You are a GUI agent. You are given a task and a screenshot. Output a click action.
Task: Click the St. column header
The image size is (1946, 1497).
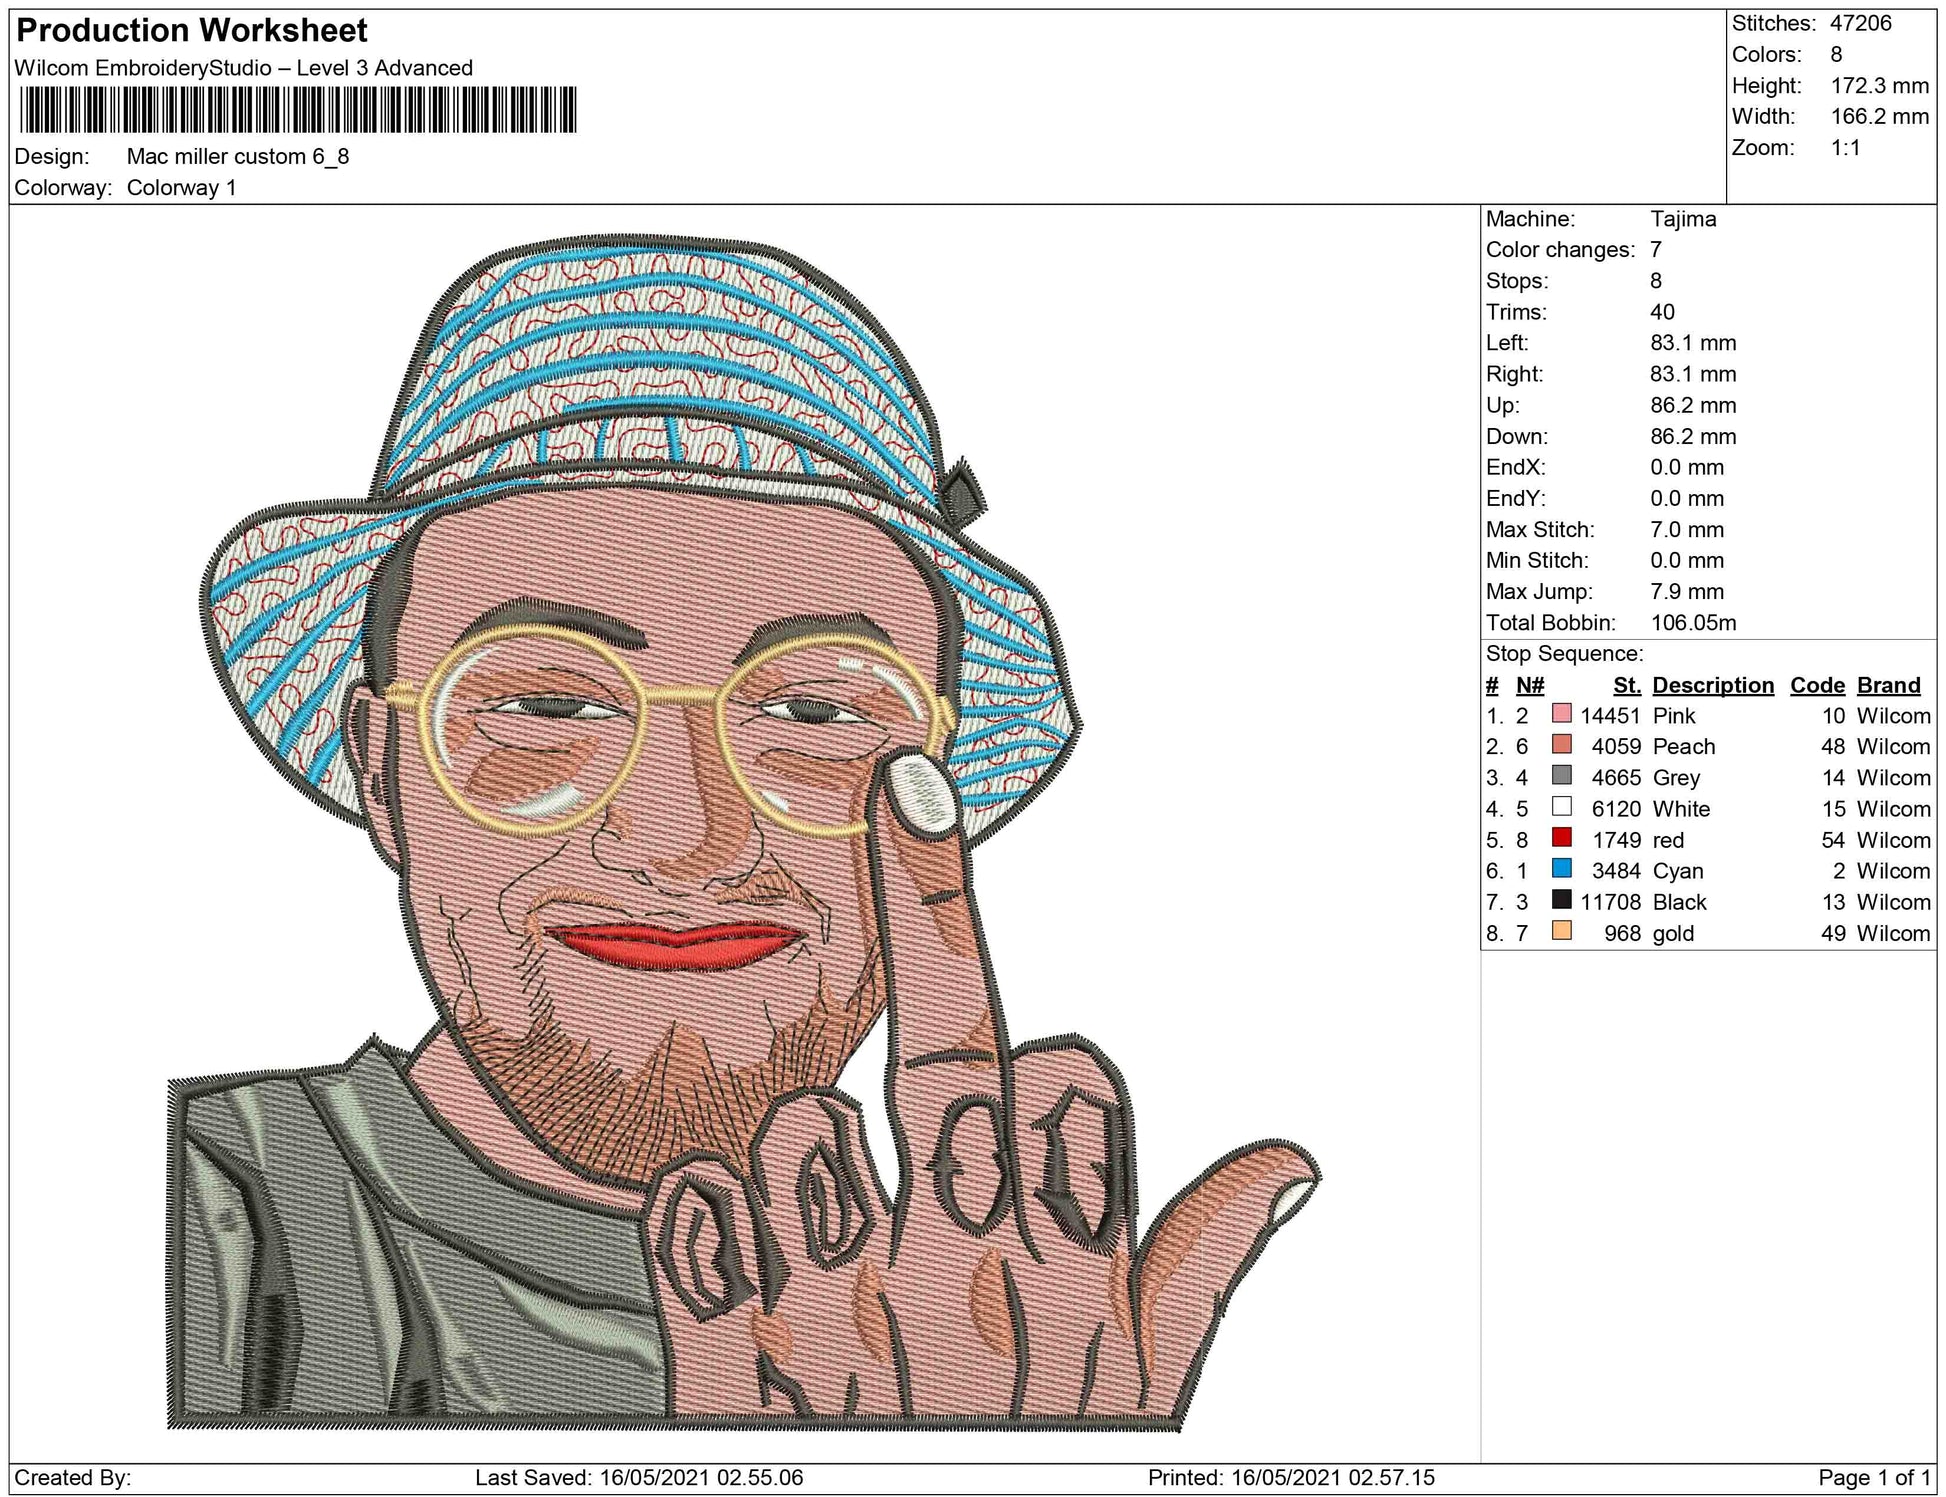coord(1626,685)
